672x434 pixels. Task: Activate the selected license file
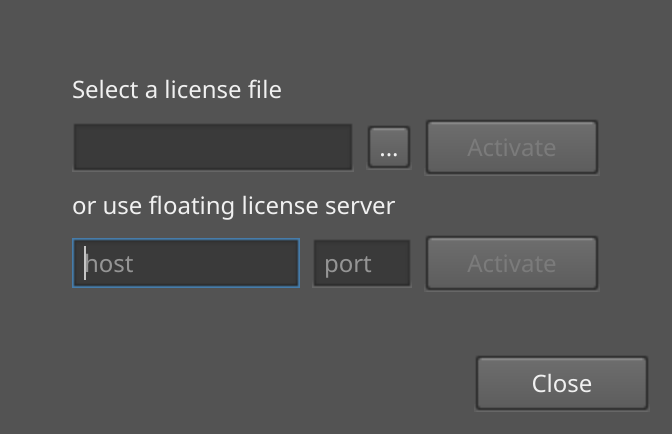coord(511,147)
